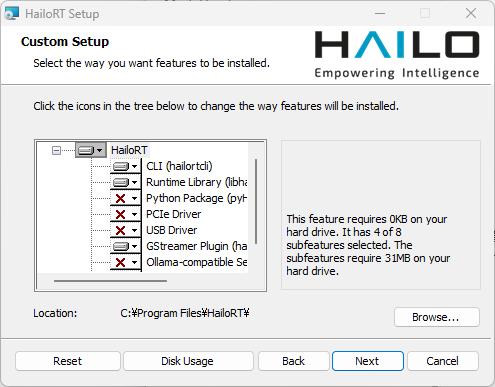Screen dimensions: 495x387
Task: Select the USB Driver feature label
Action: 172,230
